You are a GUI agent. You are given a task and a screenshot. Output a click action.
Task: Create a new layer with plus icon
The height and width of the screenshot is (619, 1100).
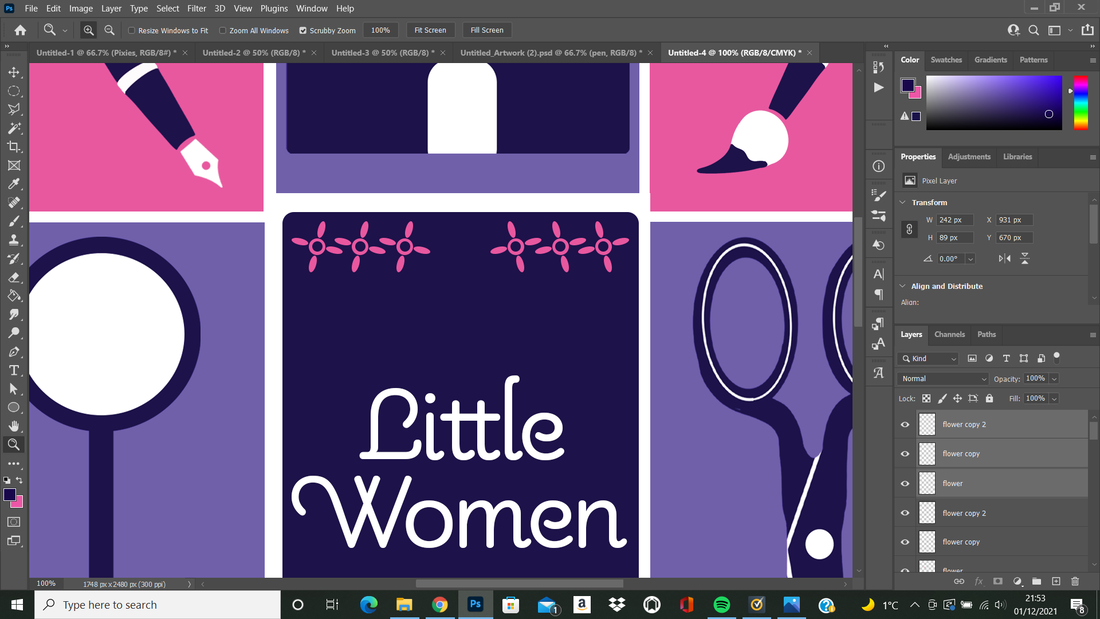click(x=1056, y=581)
